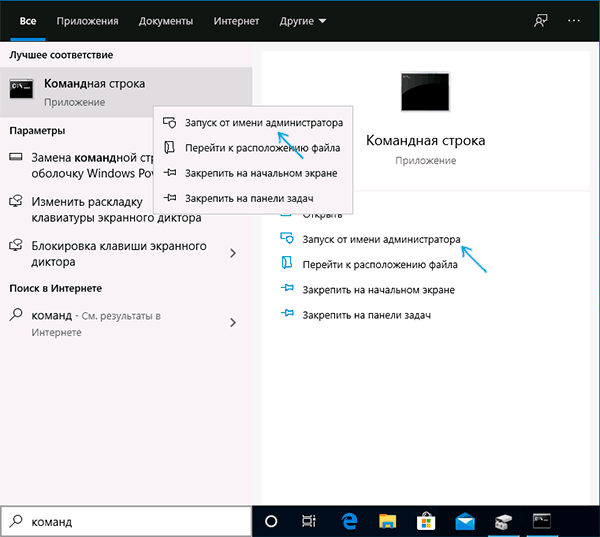Open the three-dot options menu
Viewport: 600px width, 537px height.
[574, 21]
